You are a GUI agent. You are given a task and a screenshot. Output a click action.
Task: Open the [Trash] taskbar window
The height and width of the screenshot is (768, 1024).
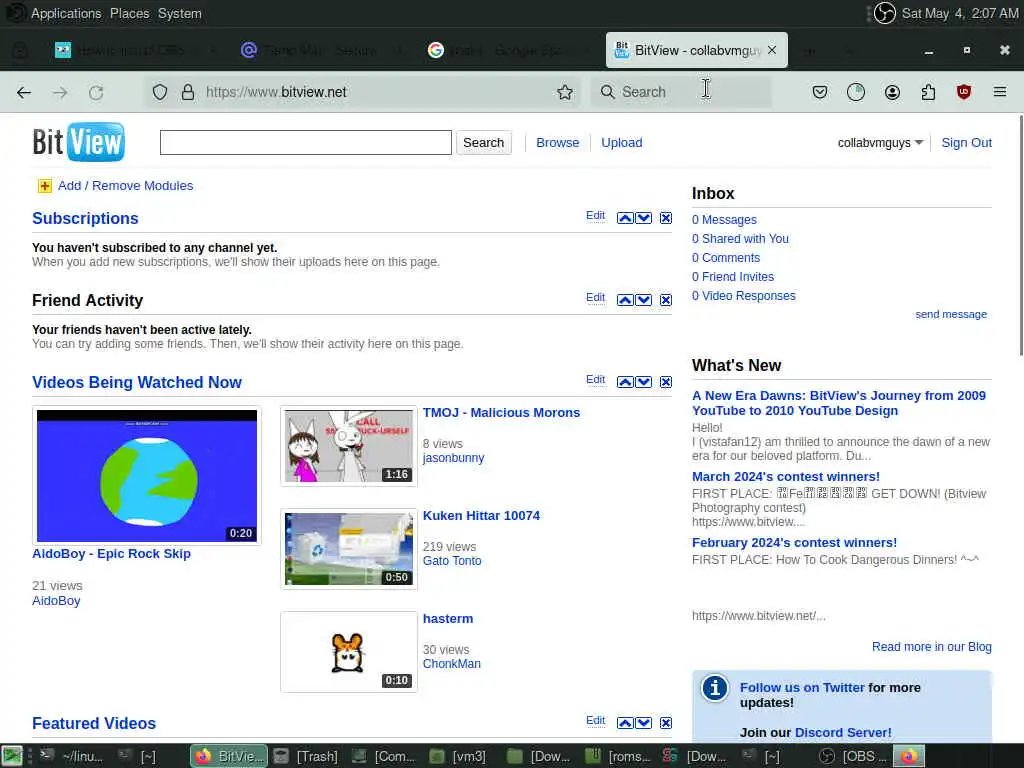(x=307, y=756)
